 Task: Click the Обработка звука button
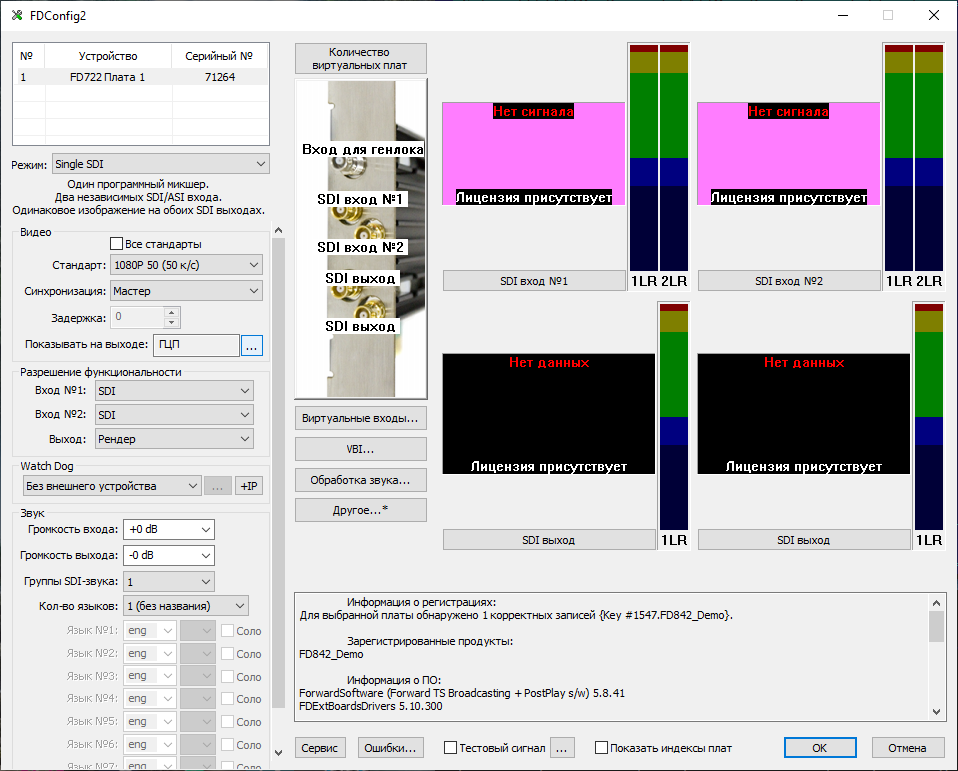tap(361, 480)
